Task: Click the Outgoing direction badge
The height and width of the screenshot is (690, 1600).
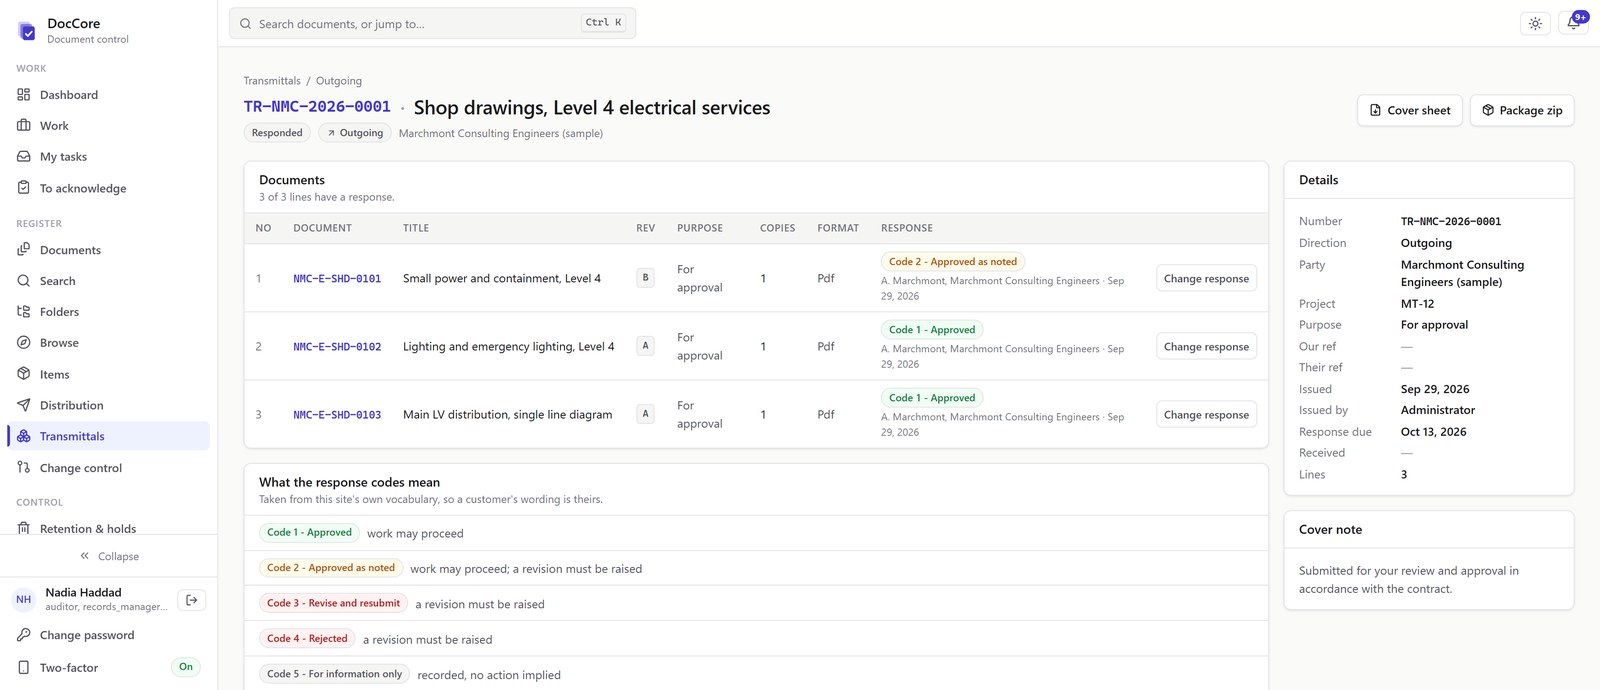Action: (355, 133)
